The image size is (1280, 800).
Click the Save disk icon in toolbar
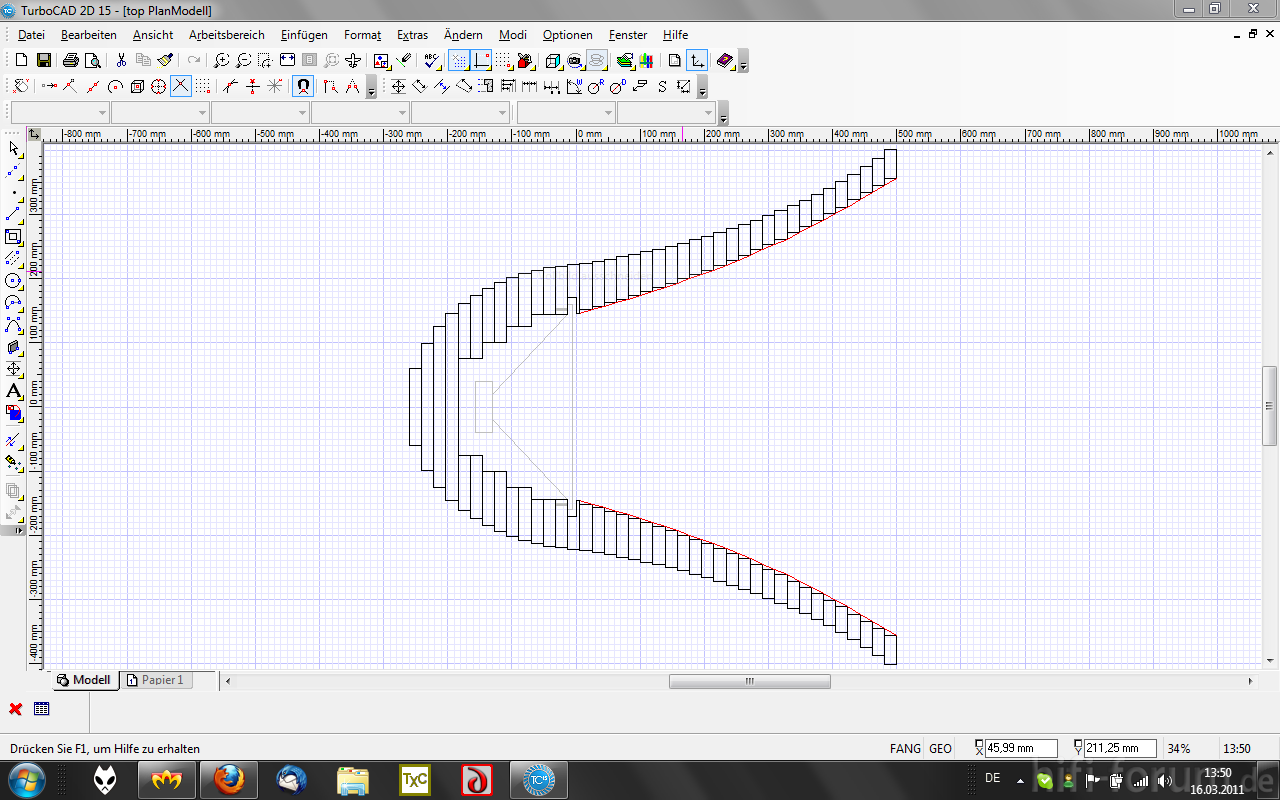pyautogui.click(x=44, y=61)
